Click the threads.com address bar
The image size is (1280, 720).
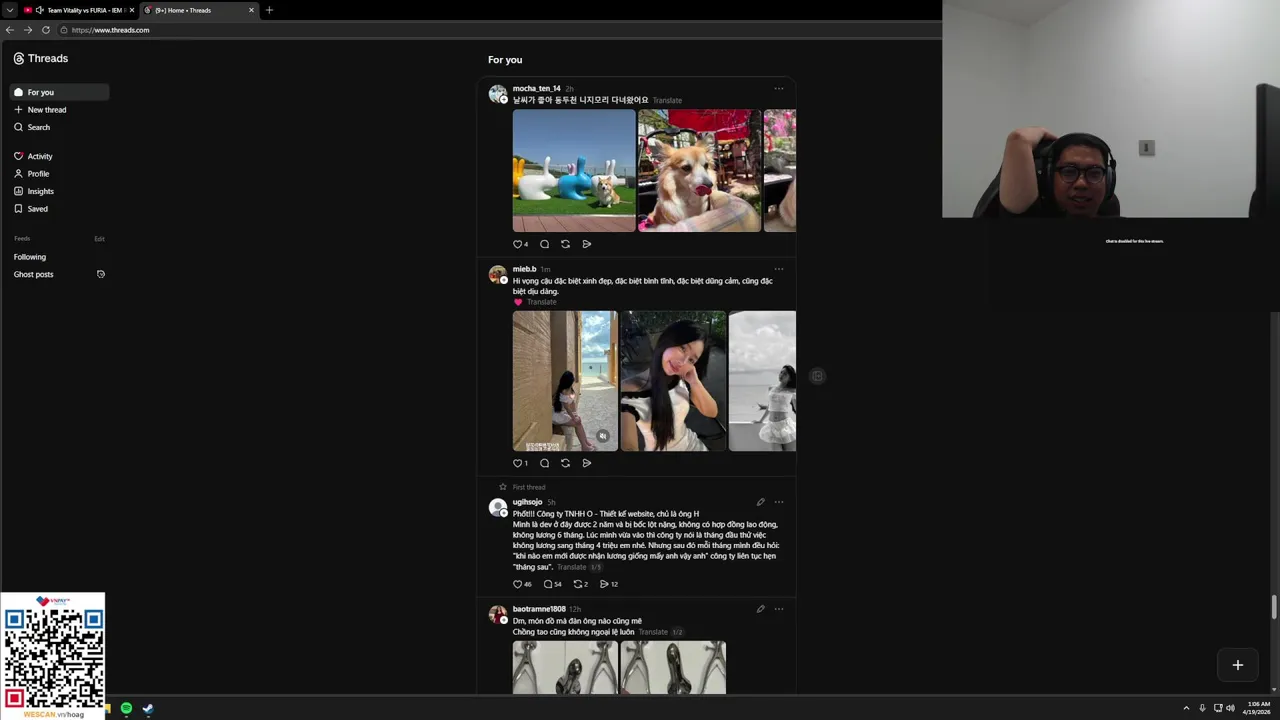pyautogui.click(x=500, y=30)
